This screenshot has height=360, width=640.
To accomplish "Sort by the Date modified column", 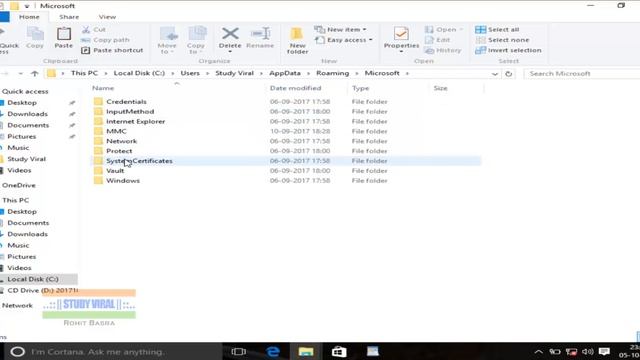I will (x=296, y=88).
